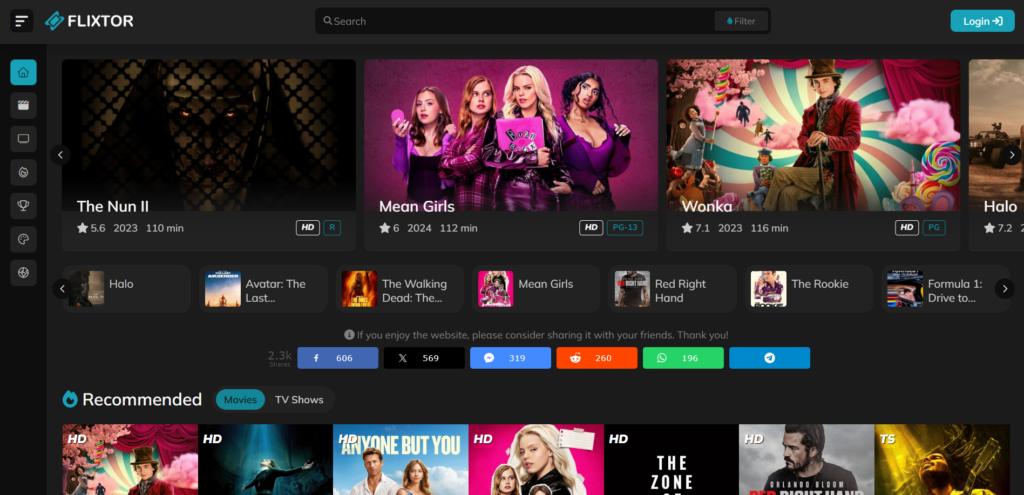Open the Mean Girls featured banner

tap(511, 155)
